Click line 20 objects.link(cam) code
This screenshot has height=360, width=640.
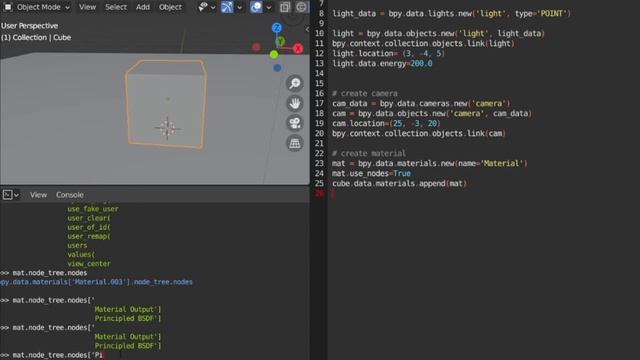click(x=419, y=133)
